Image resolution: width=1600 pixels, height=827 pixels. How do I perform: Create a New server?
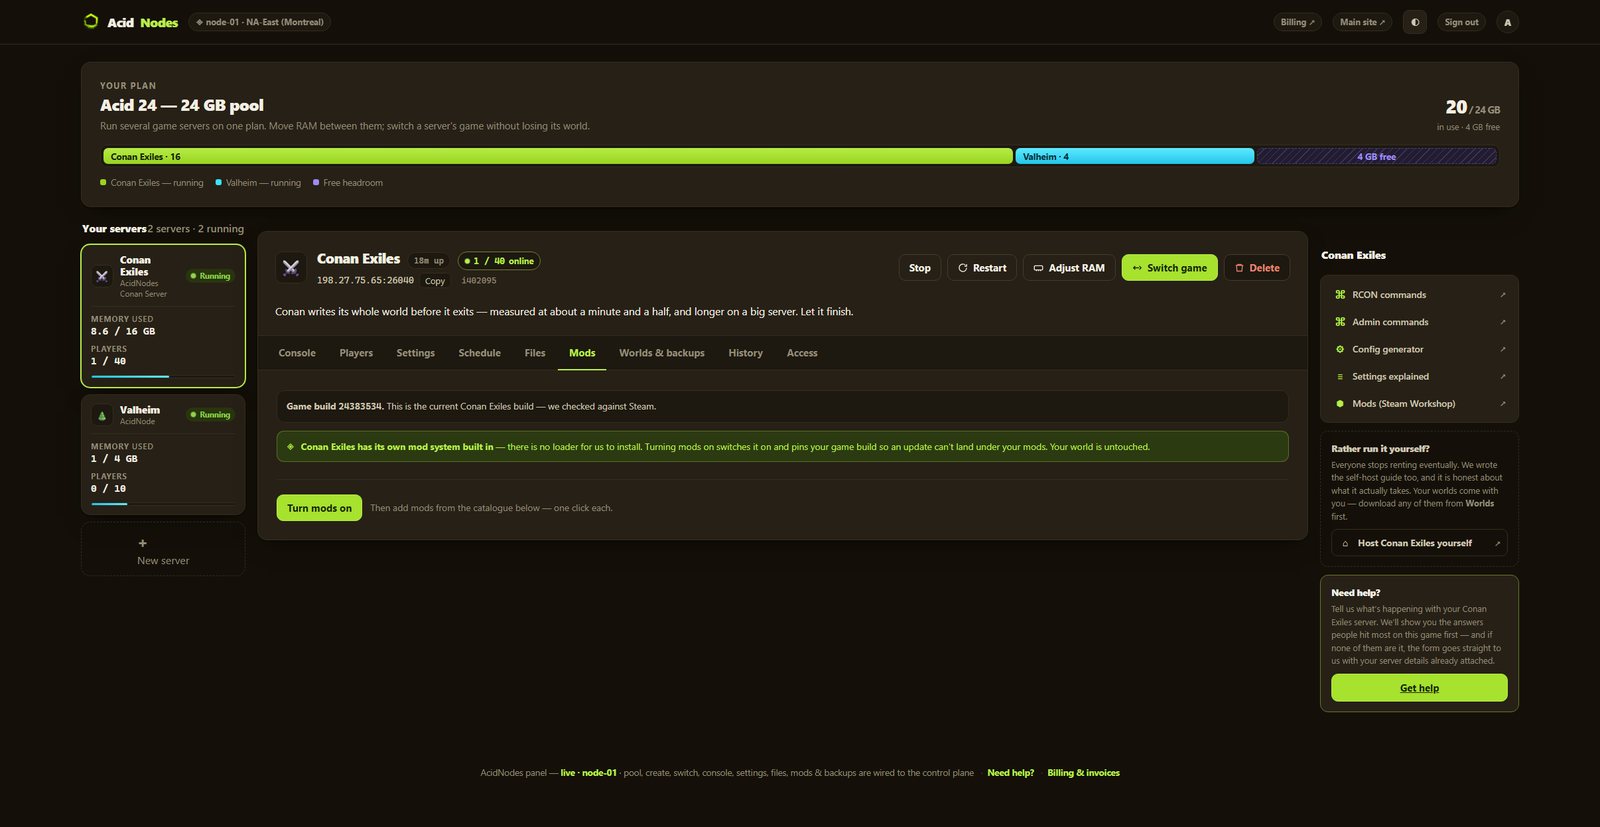click(x=163, y=549)
